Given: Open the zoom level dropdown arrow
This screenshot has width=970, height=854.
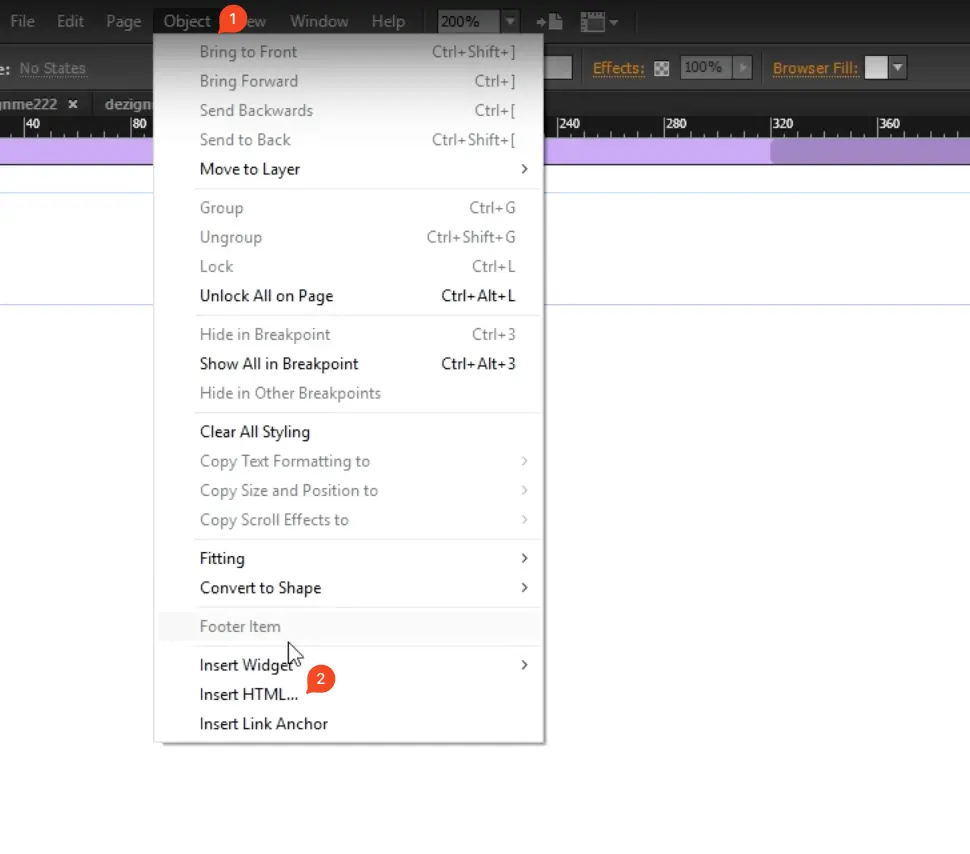Looking at the screenshot, I should pyautogui.click(x=511, y=21).
